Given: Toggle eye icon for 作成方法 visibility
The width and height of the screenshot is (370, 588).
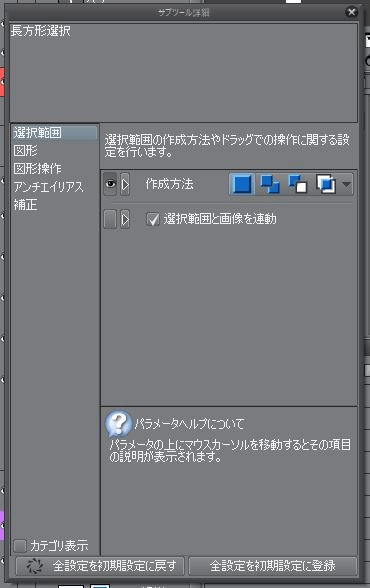Looking at the screenshot, I should tap(110, 184).
